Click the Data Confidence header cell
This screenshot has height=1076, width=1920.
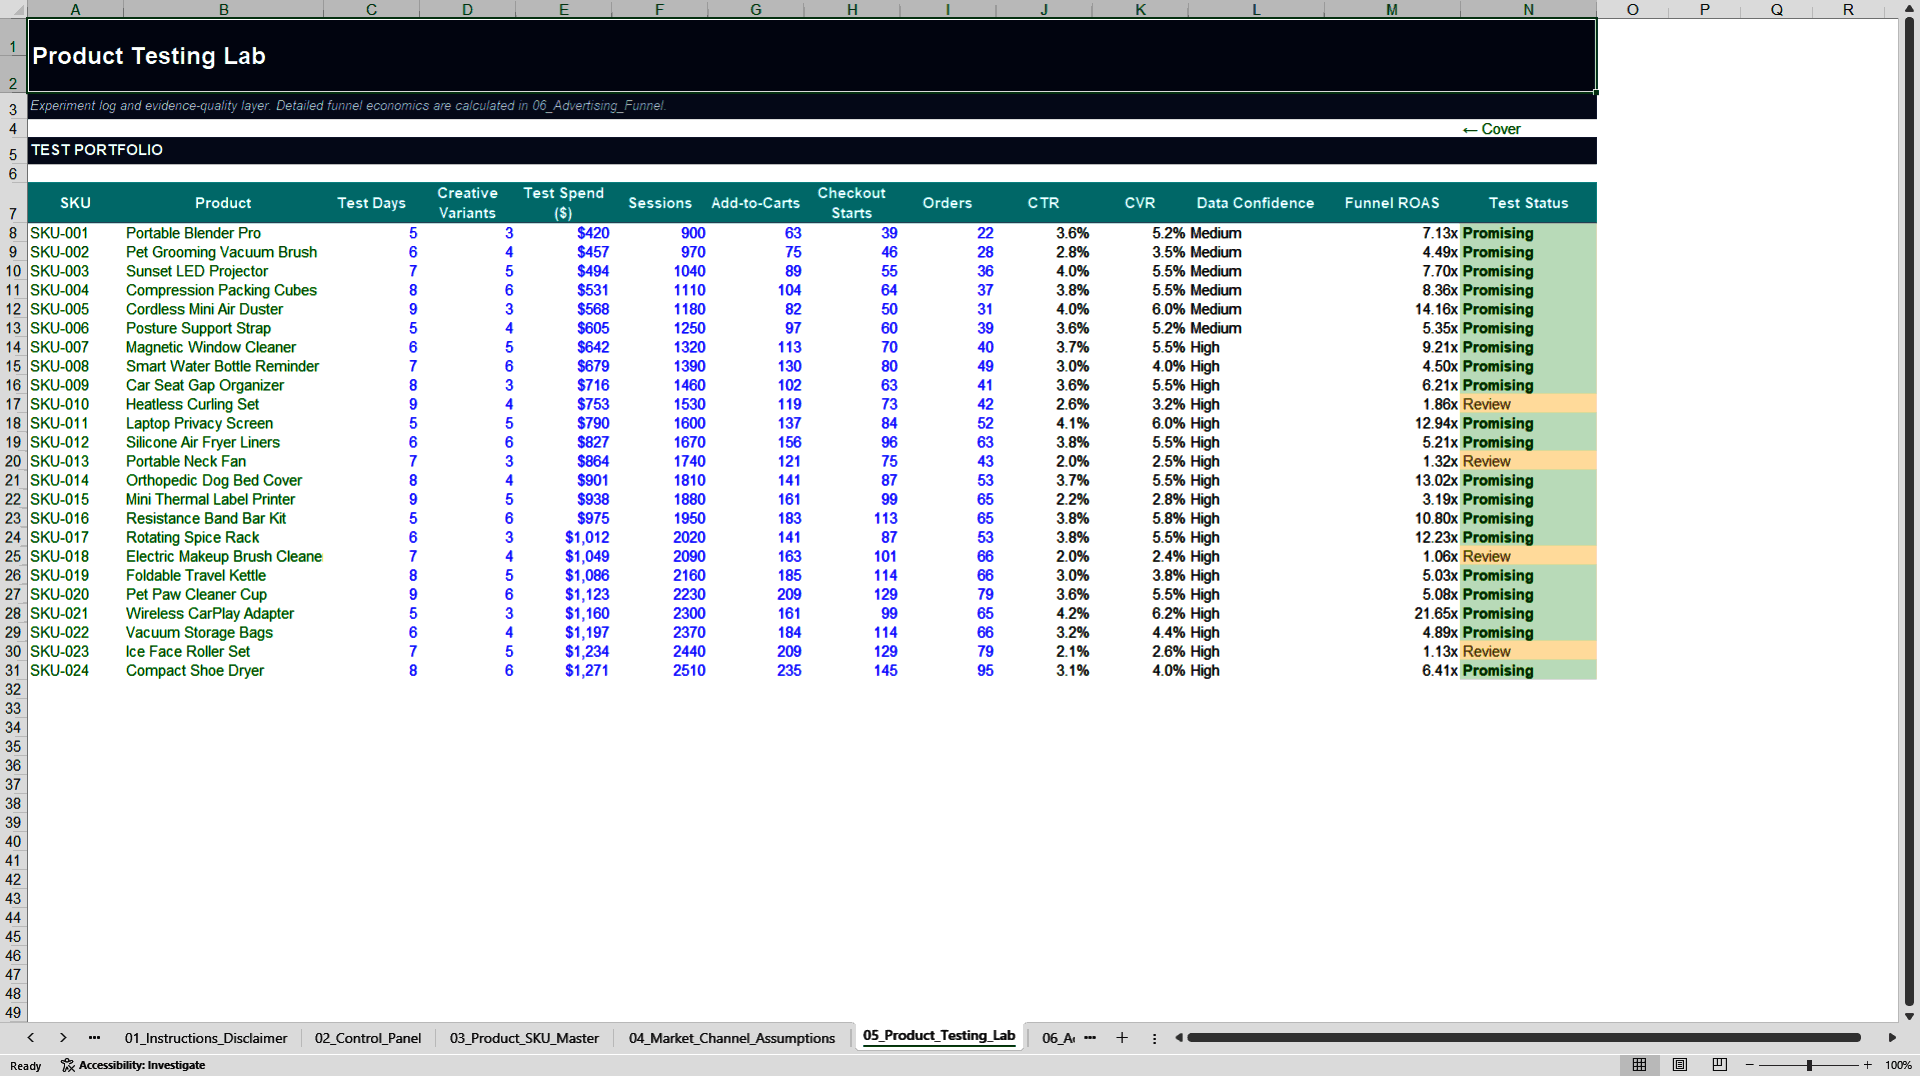coord(1255,203)
